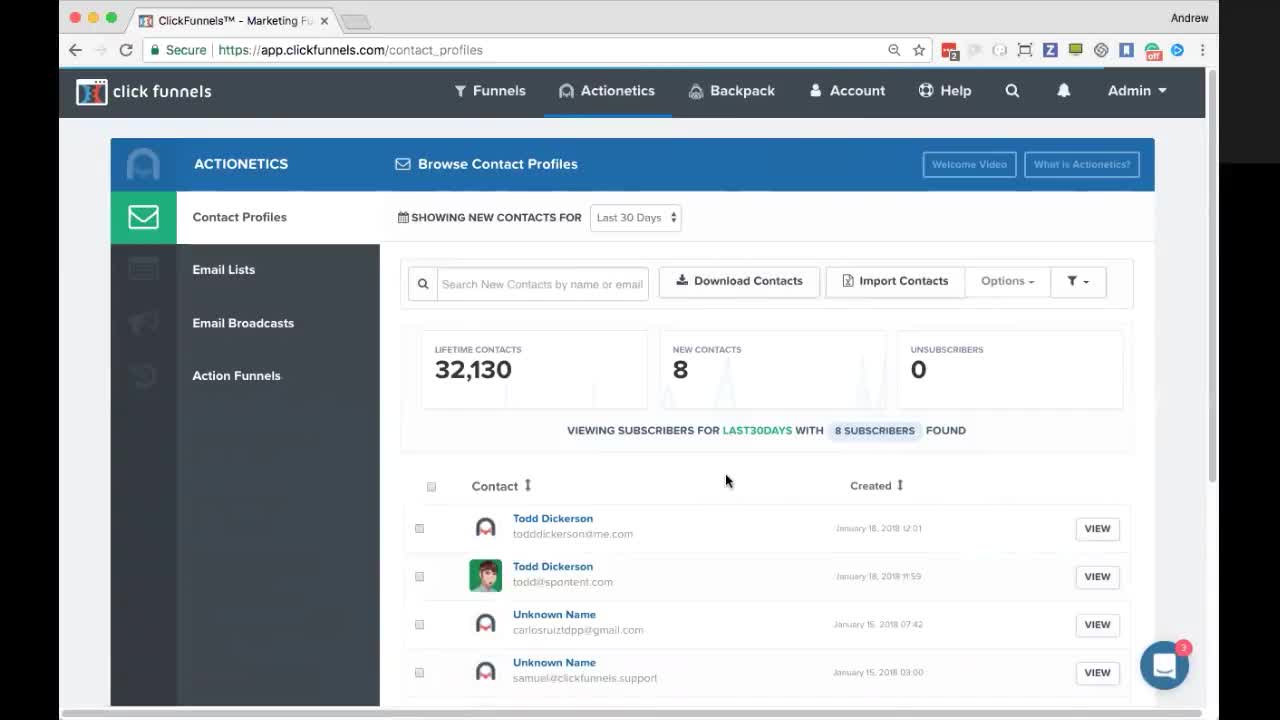Open the filter funnel dropdown
1280x720 pixels.
(1078, 281)
